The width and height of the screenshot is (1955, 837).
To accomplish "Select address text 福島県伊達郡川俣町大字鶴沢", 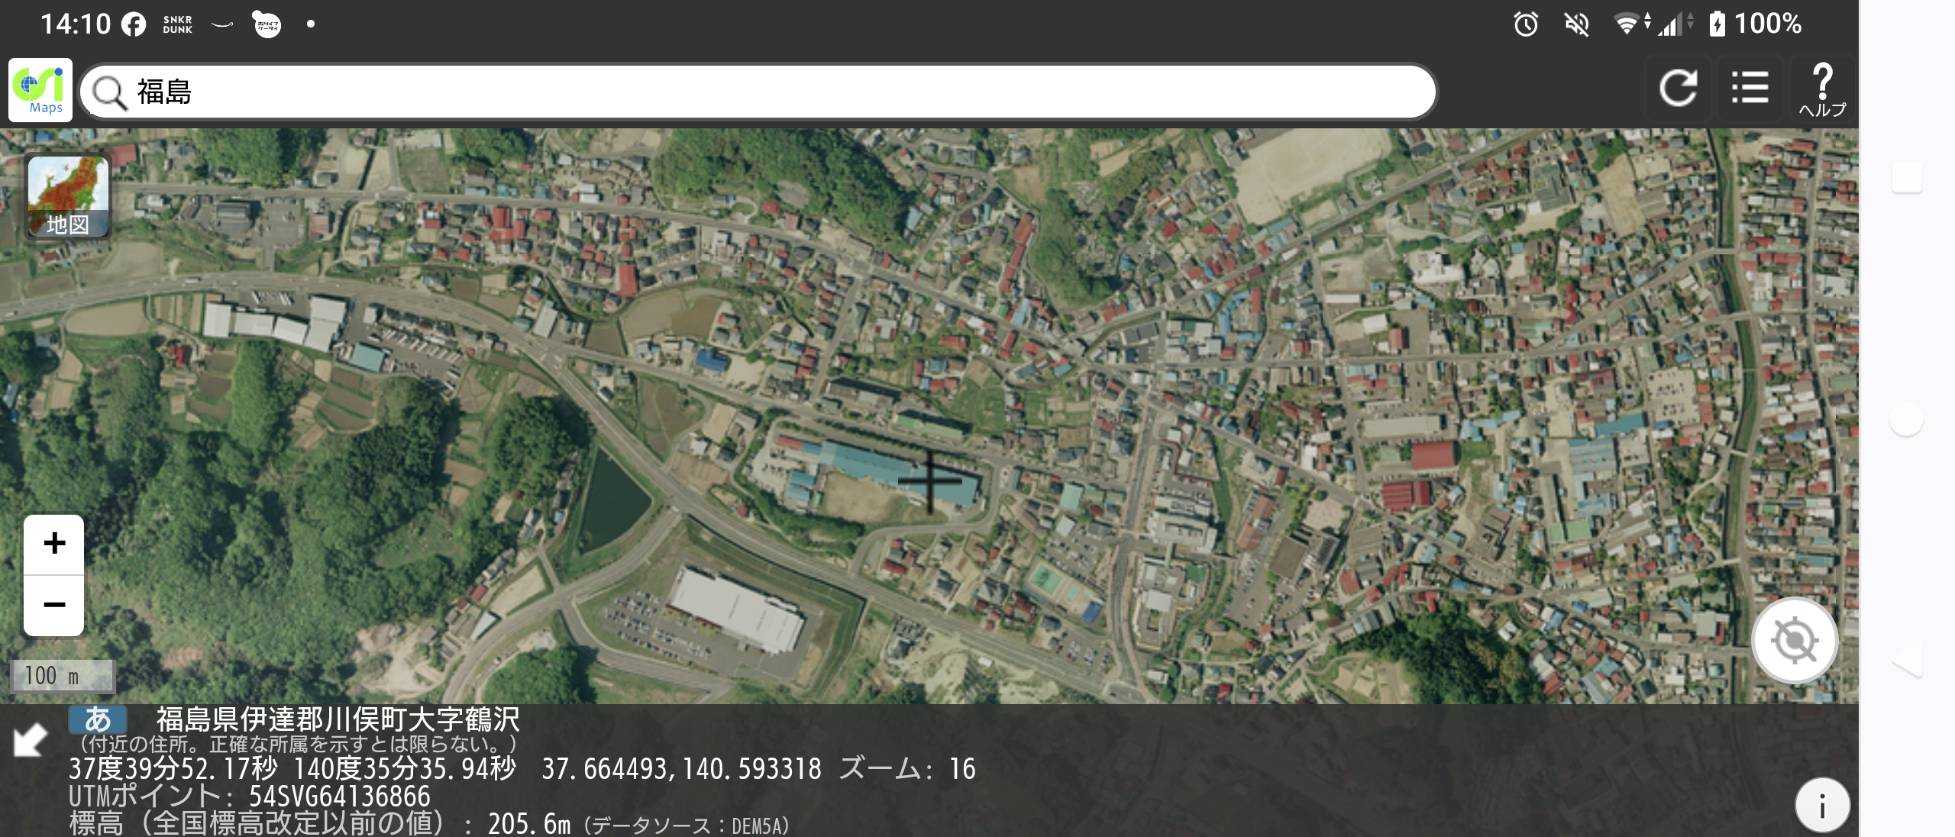I will point(338,719).
